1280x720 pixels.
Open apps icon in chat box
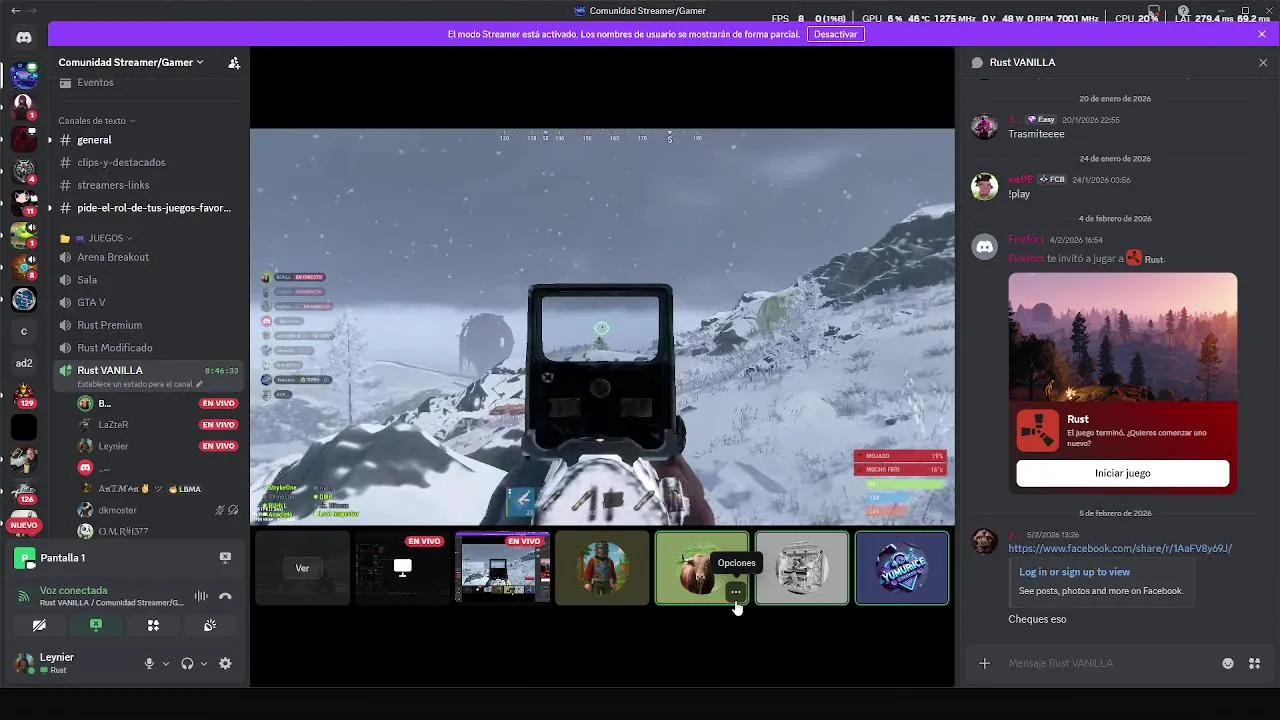(x=1254, y=663)
